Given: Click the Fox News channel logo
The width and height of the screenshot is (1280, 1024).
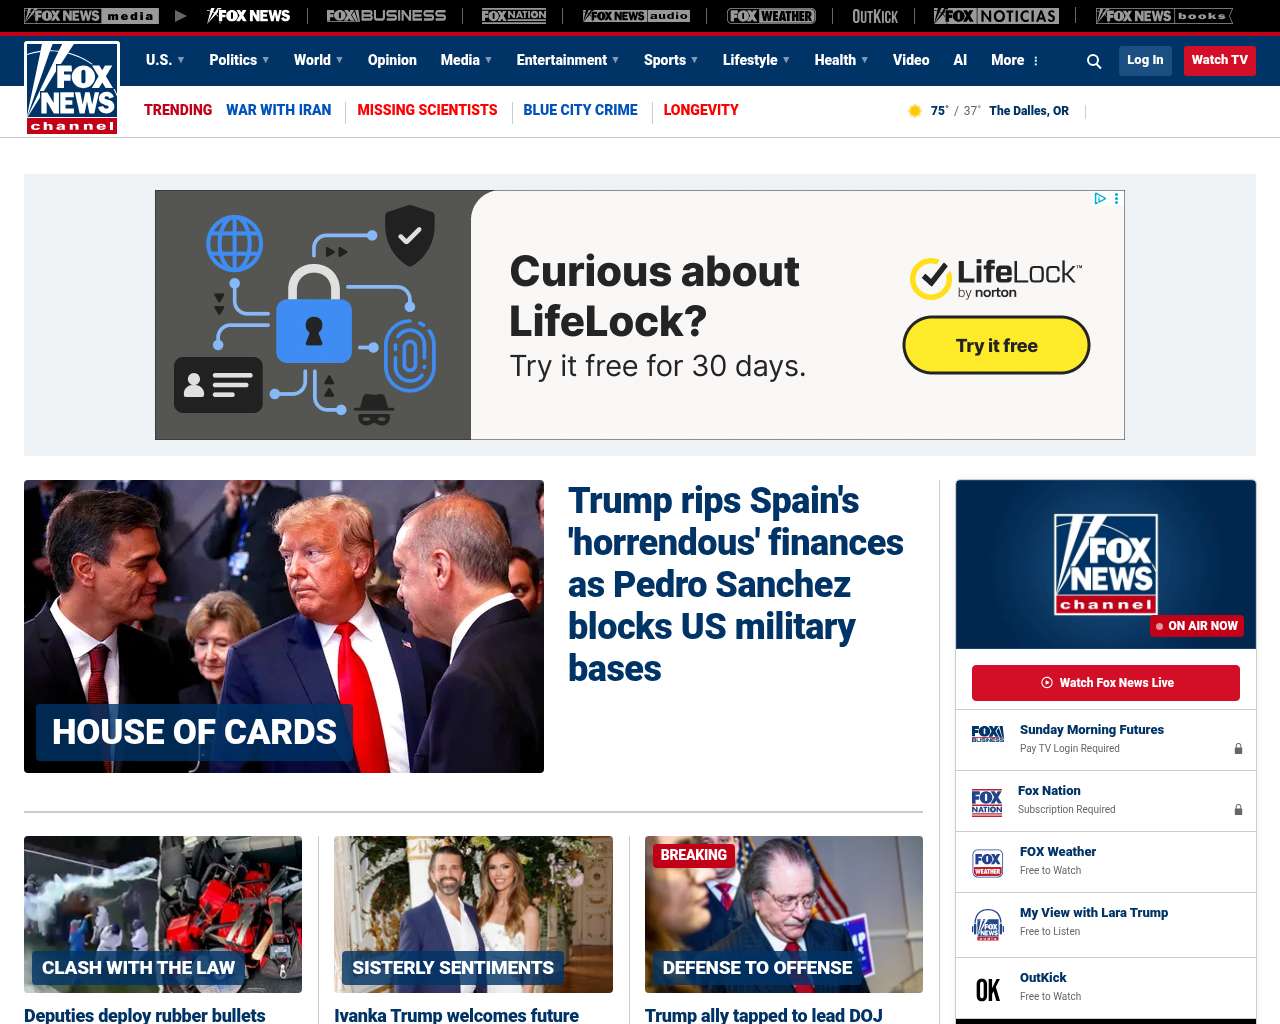Looking at the screenshot, I should [x=72, y=88].
